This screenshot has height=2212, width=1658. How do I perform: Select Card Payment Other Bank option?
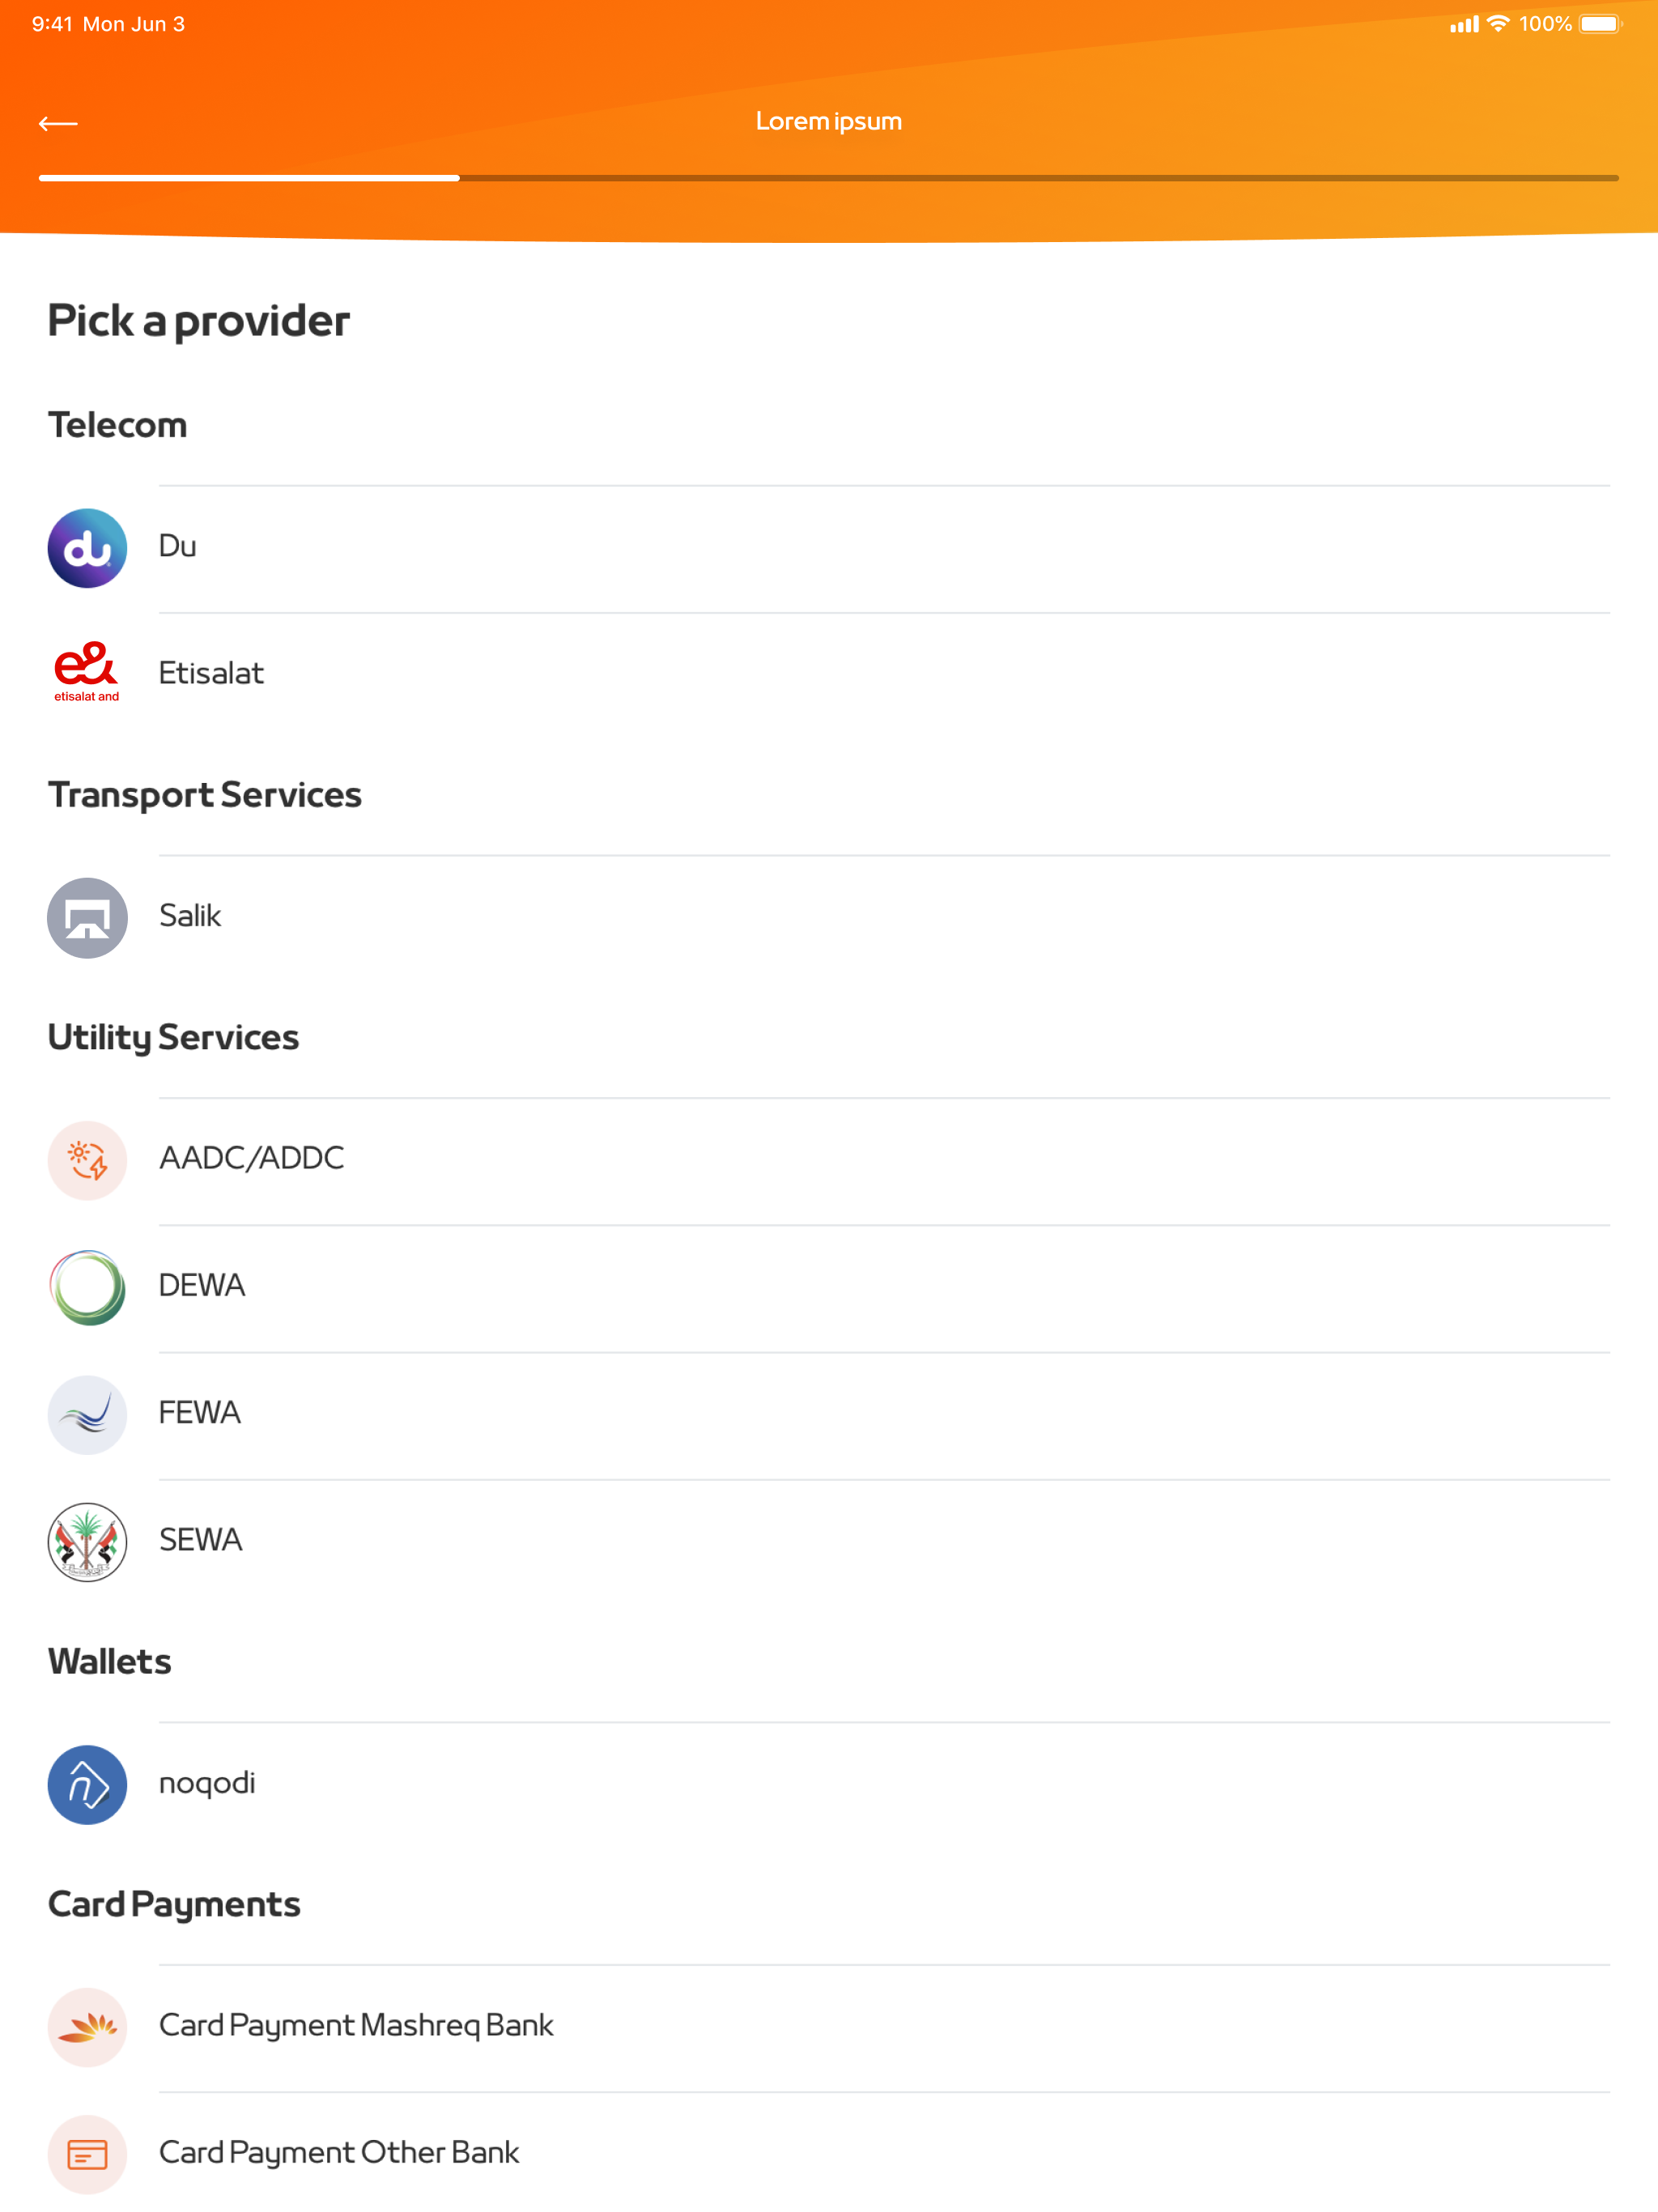pyautogui.click(x=700, y=2154)
